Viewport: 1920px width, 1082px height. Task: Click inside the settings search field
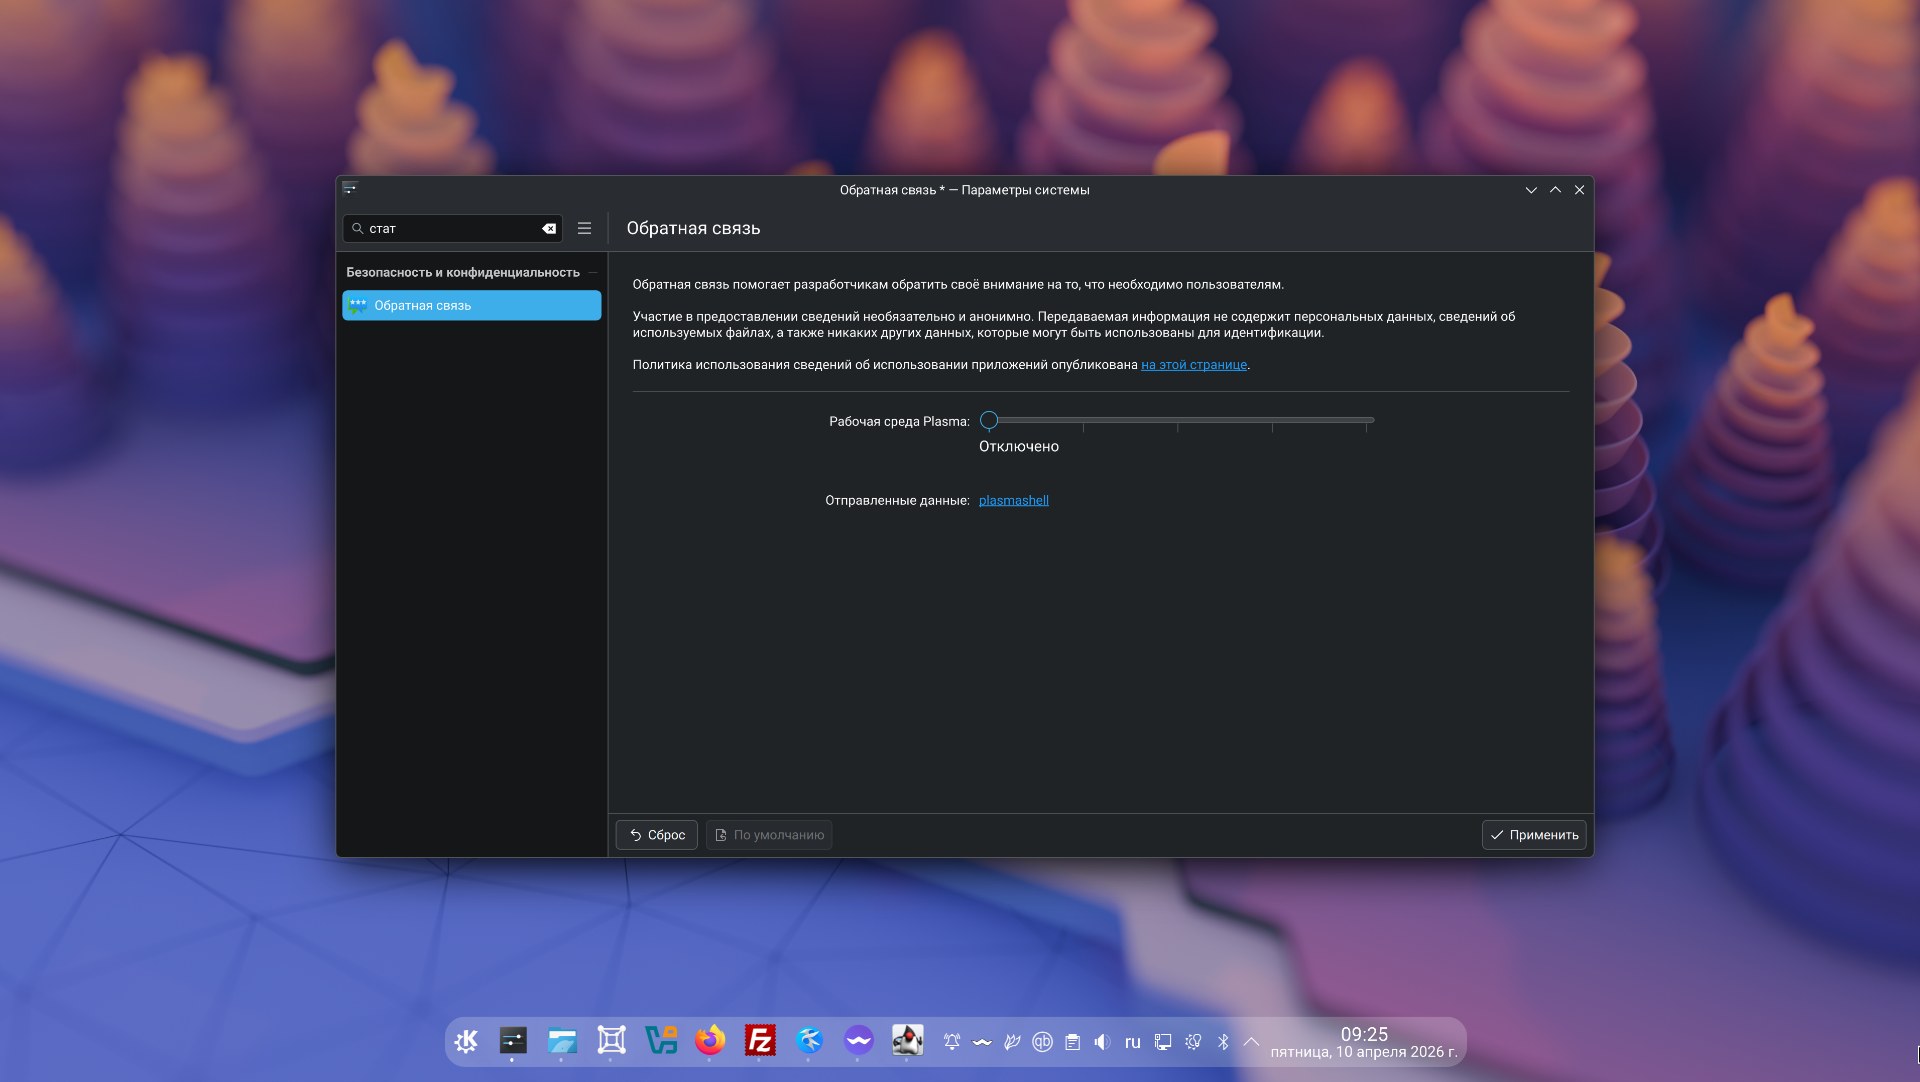click(x=450, y=229)
